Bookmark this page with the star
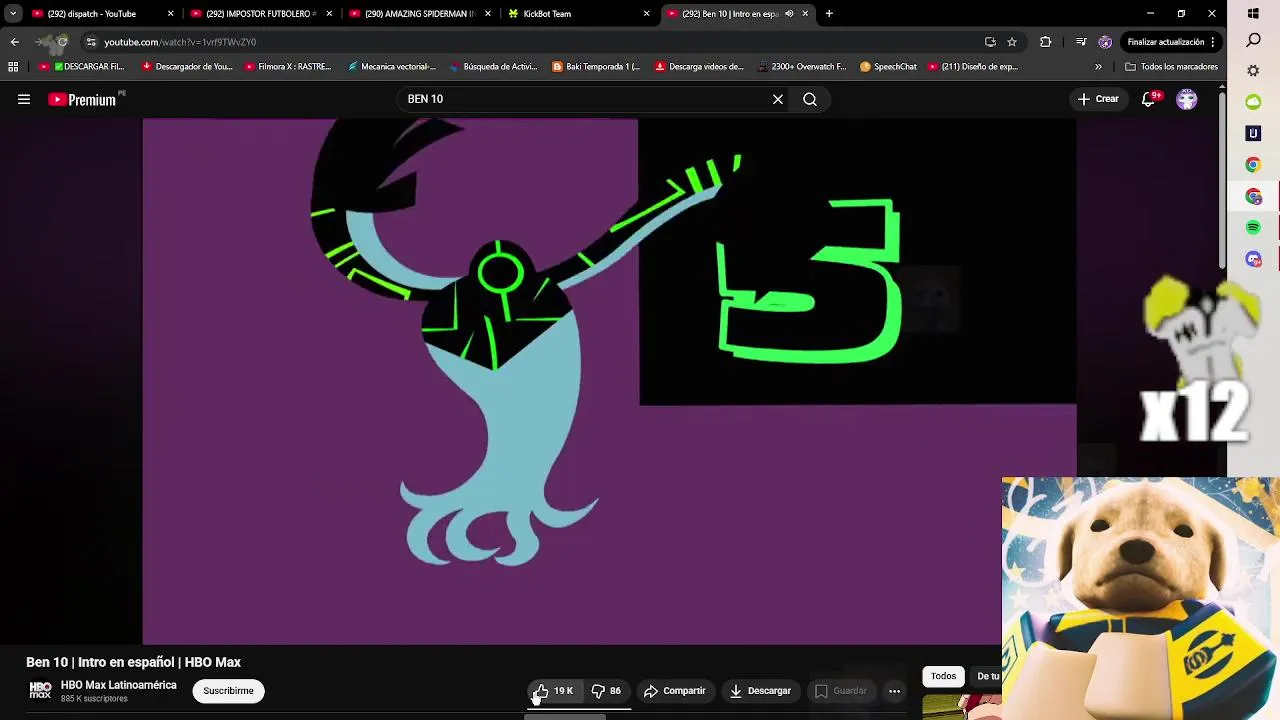1280x720 pixels. pos(1012,42)
